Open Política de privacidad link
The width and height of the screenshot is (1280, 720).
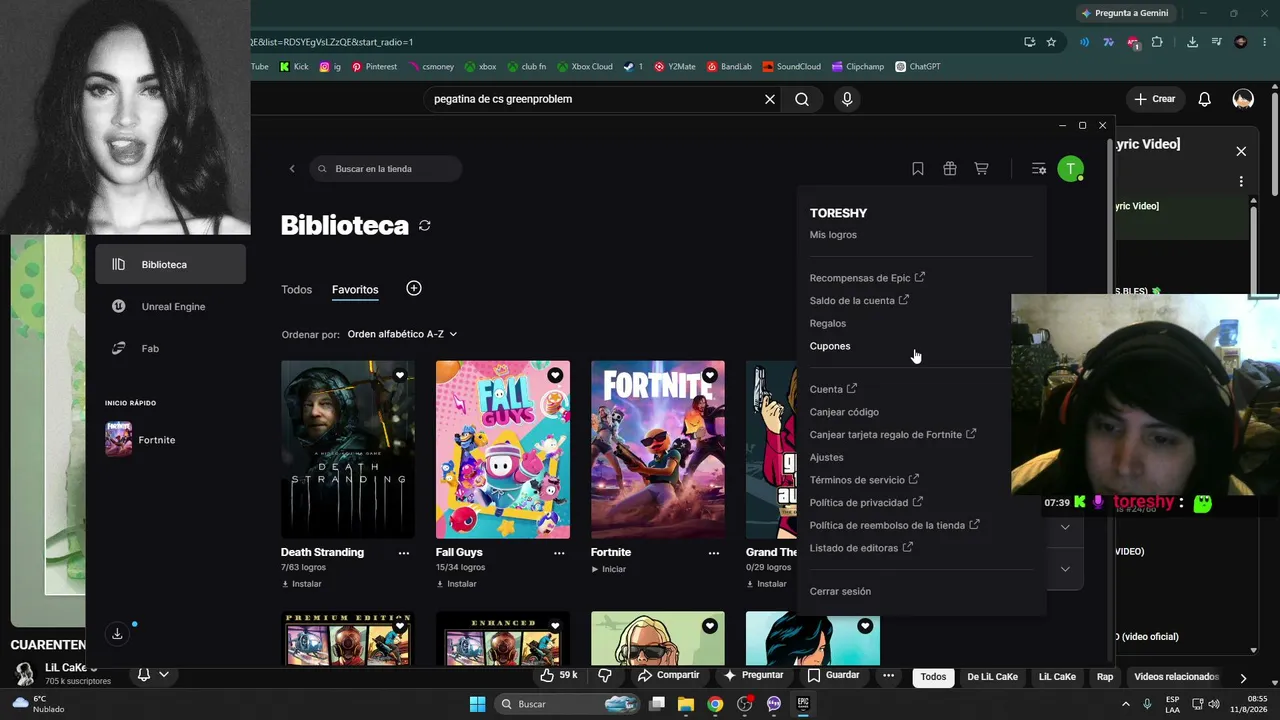(x=866, y=503)
